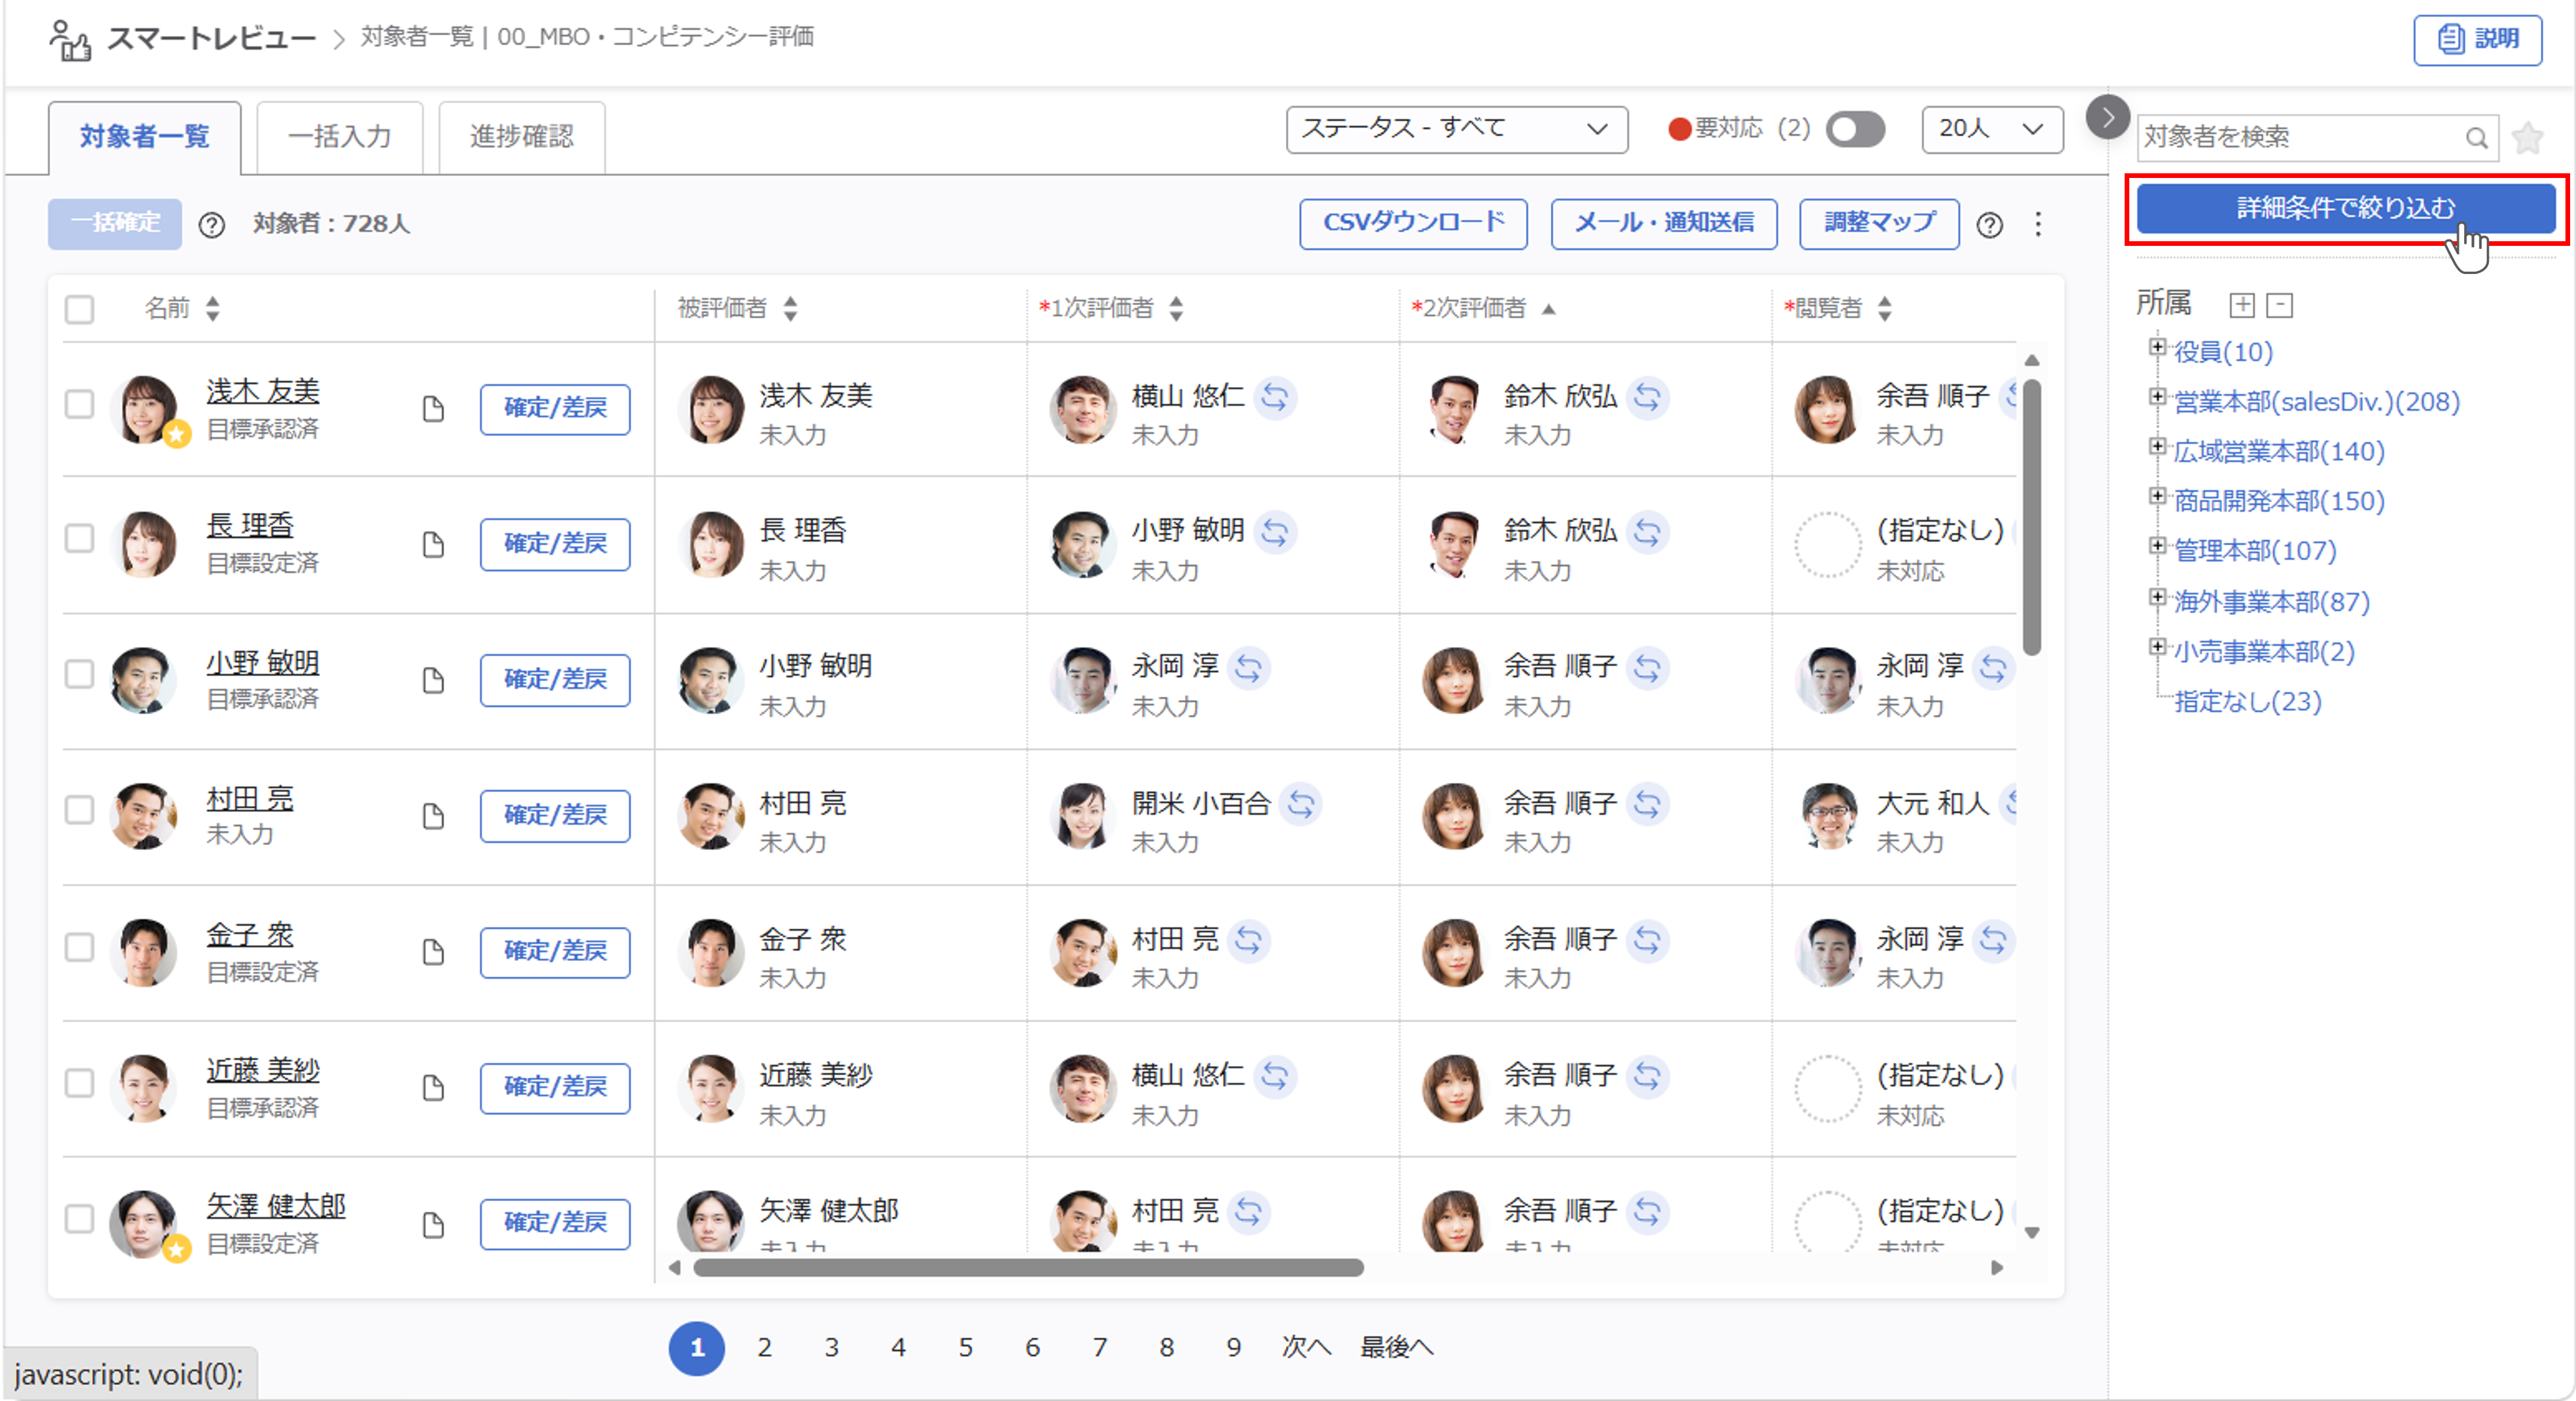The width and height of the screenshot is (2576, 1401).
Task: Open the 説明 document button
Action: tap(2477, 40)
